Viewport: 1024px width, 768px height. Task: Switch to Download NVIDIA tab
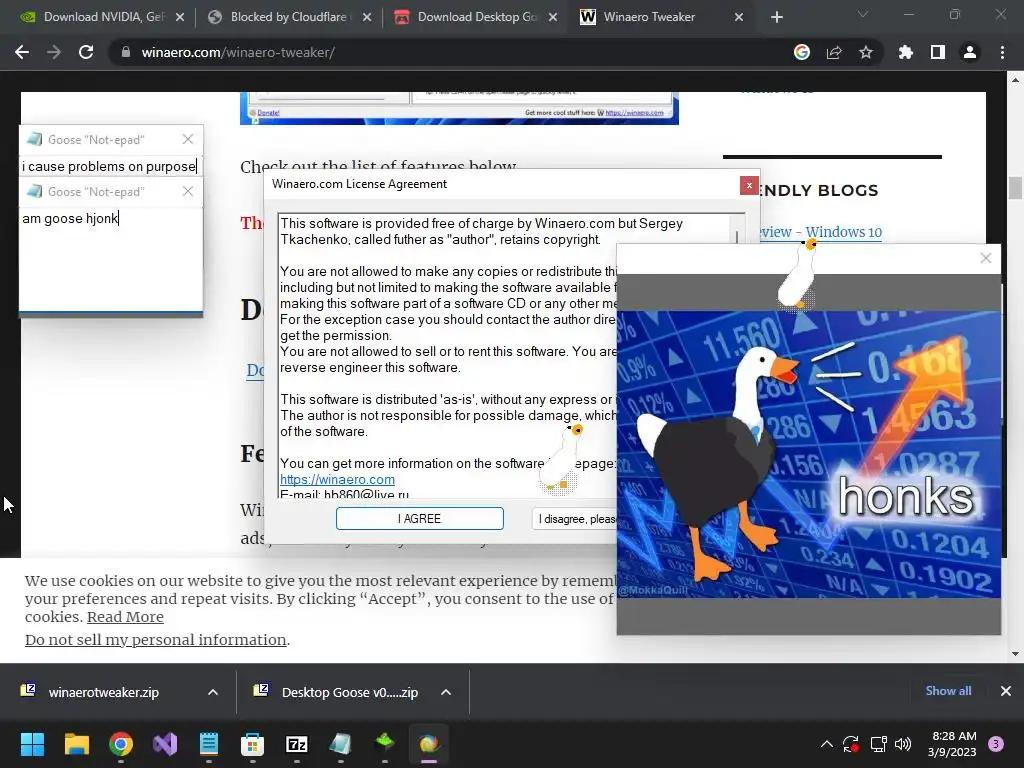click(x=103, y=17)
